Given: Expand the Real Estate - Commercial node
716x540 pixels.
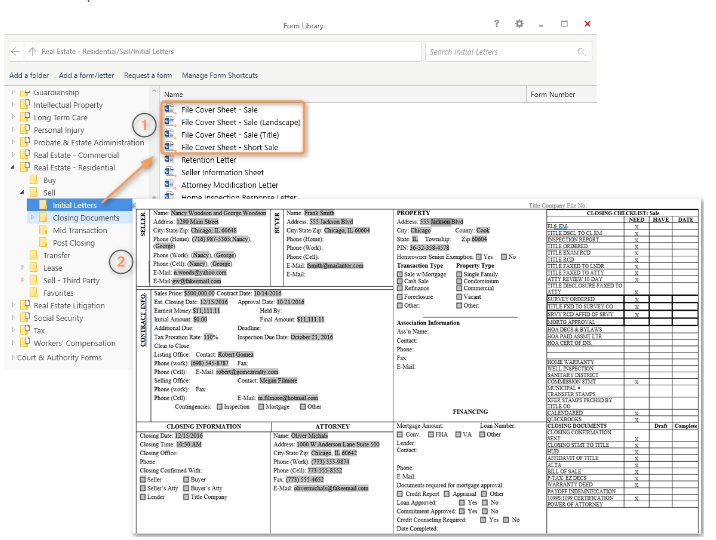Looking at the screenshot, I should pos(13,155).
